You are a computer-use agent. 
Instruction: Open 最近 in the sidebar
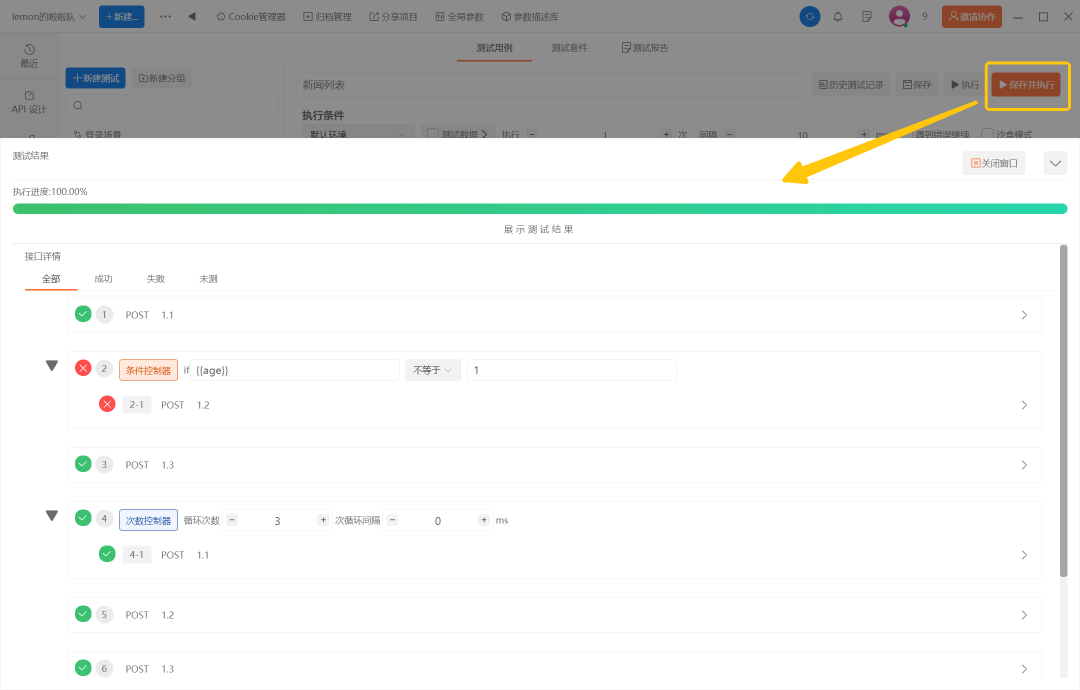(x=29, y=56)
